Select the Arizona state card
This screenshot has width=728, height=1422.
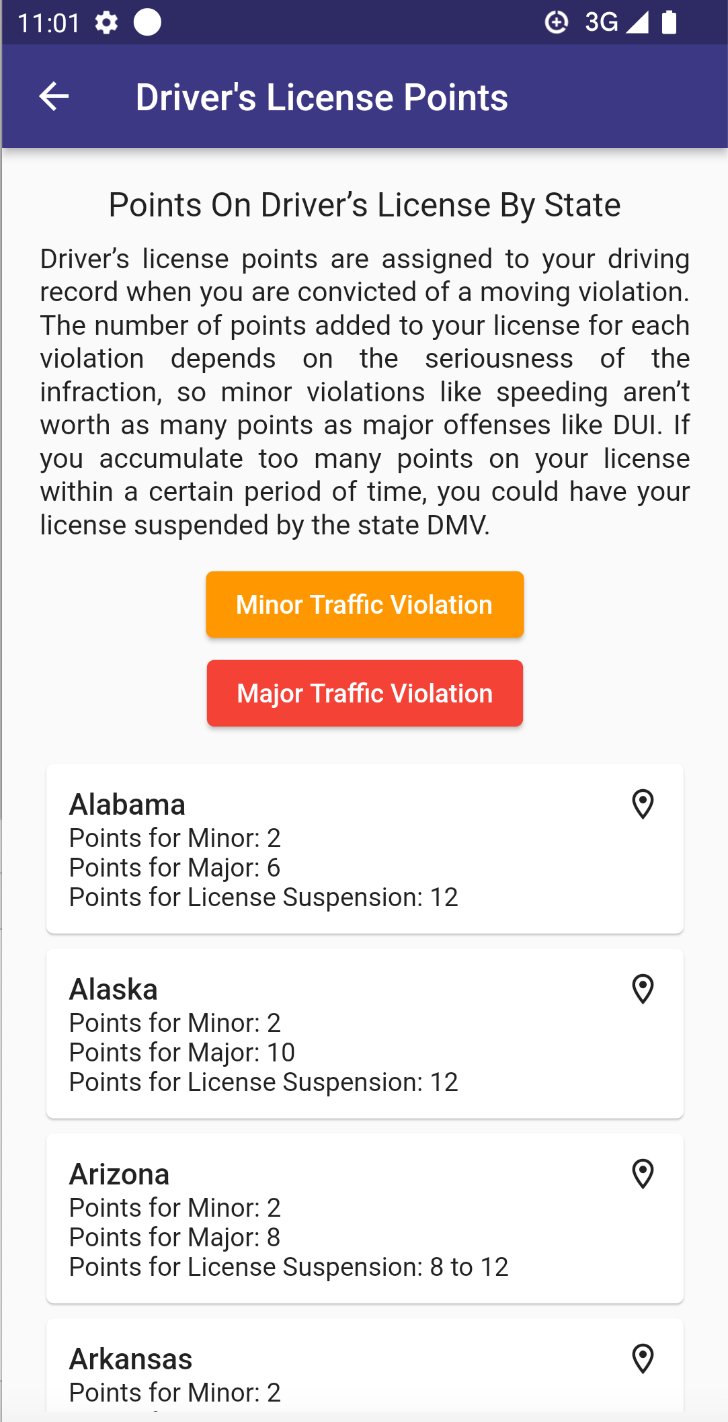tap(365, 1219)
